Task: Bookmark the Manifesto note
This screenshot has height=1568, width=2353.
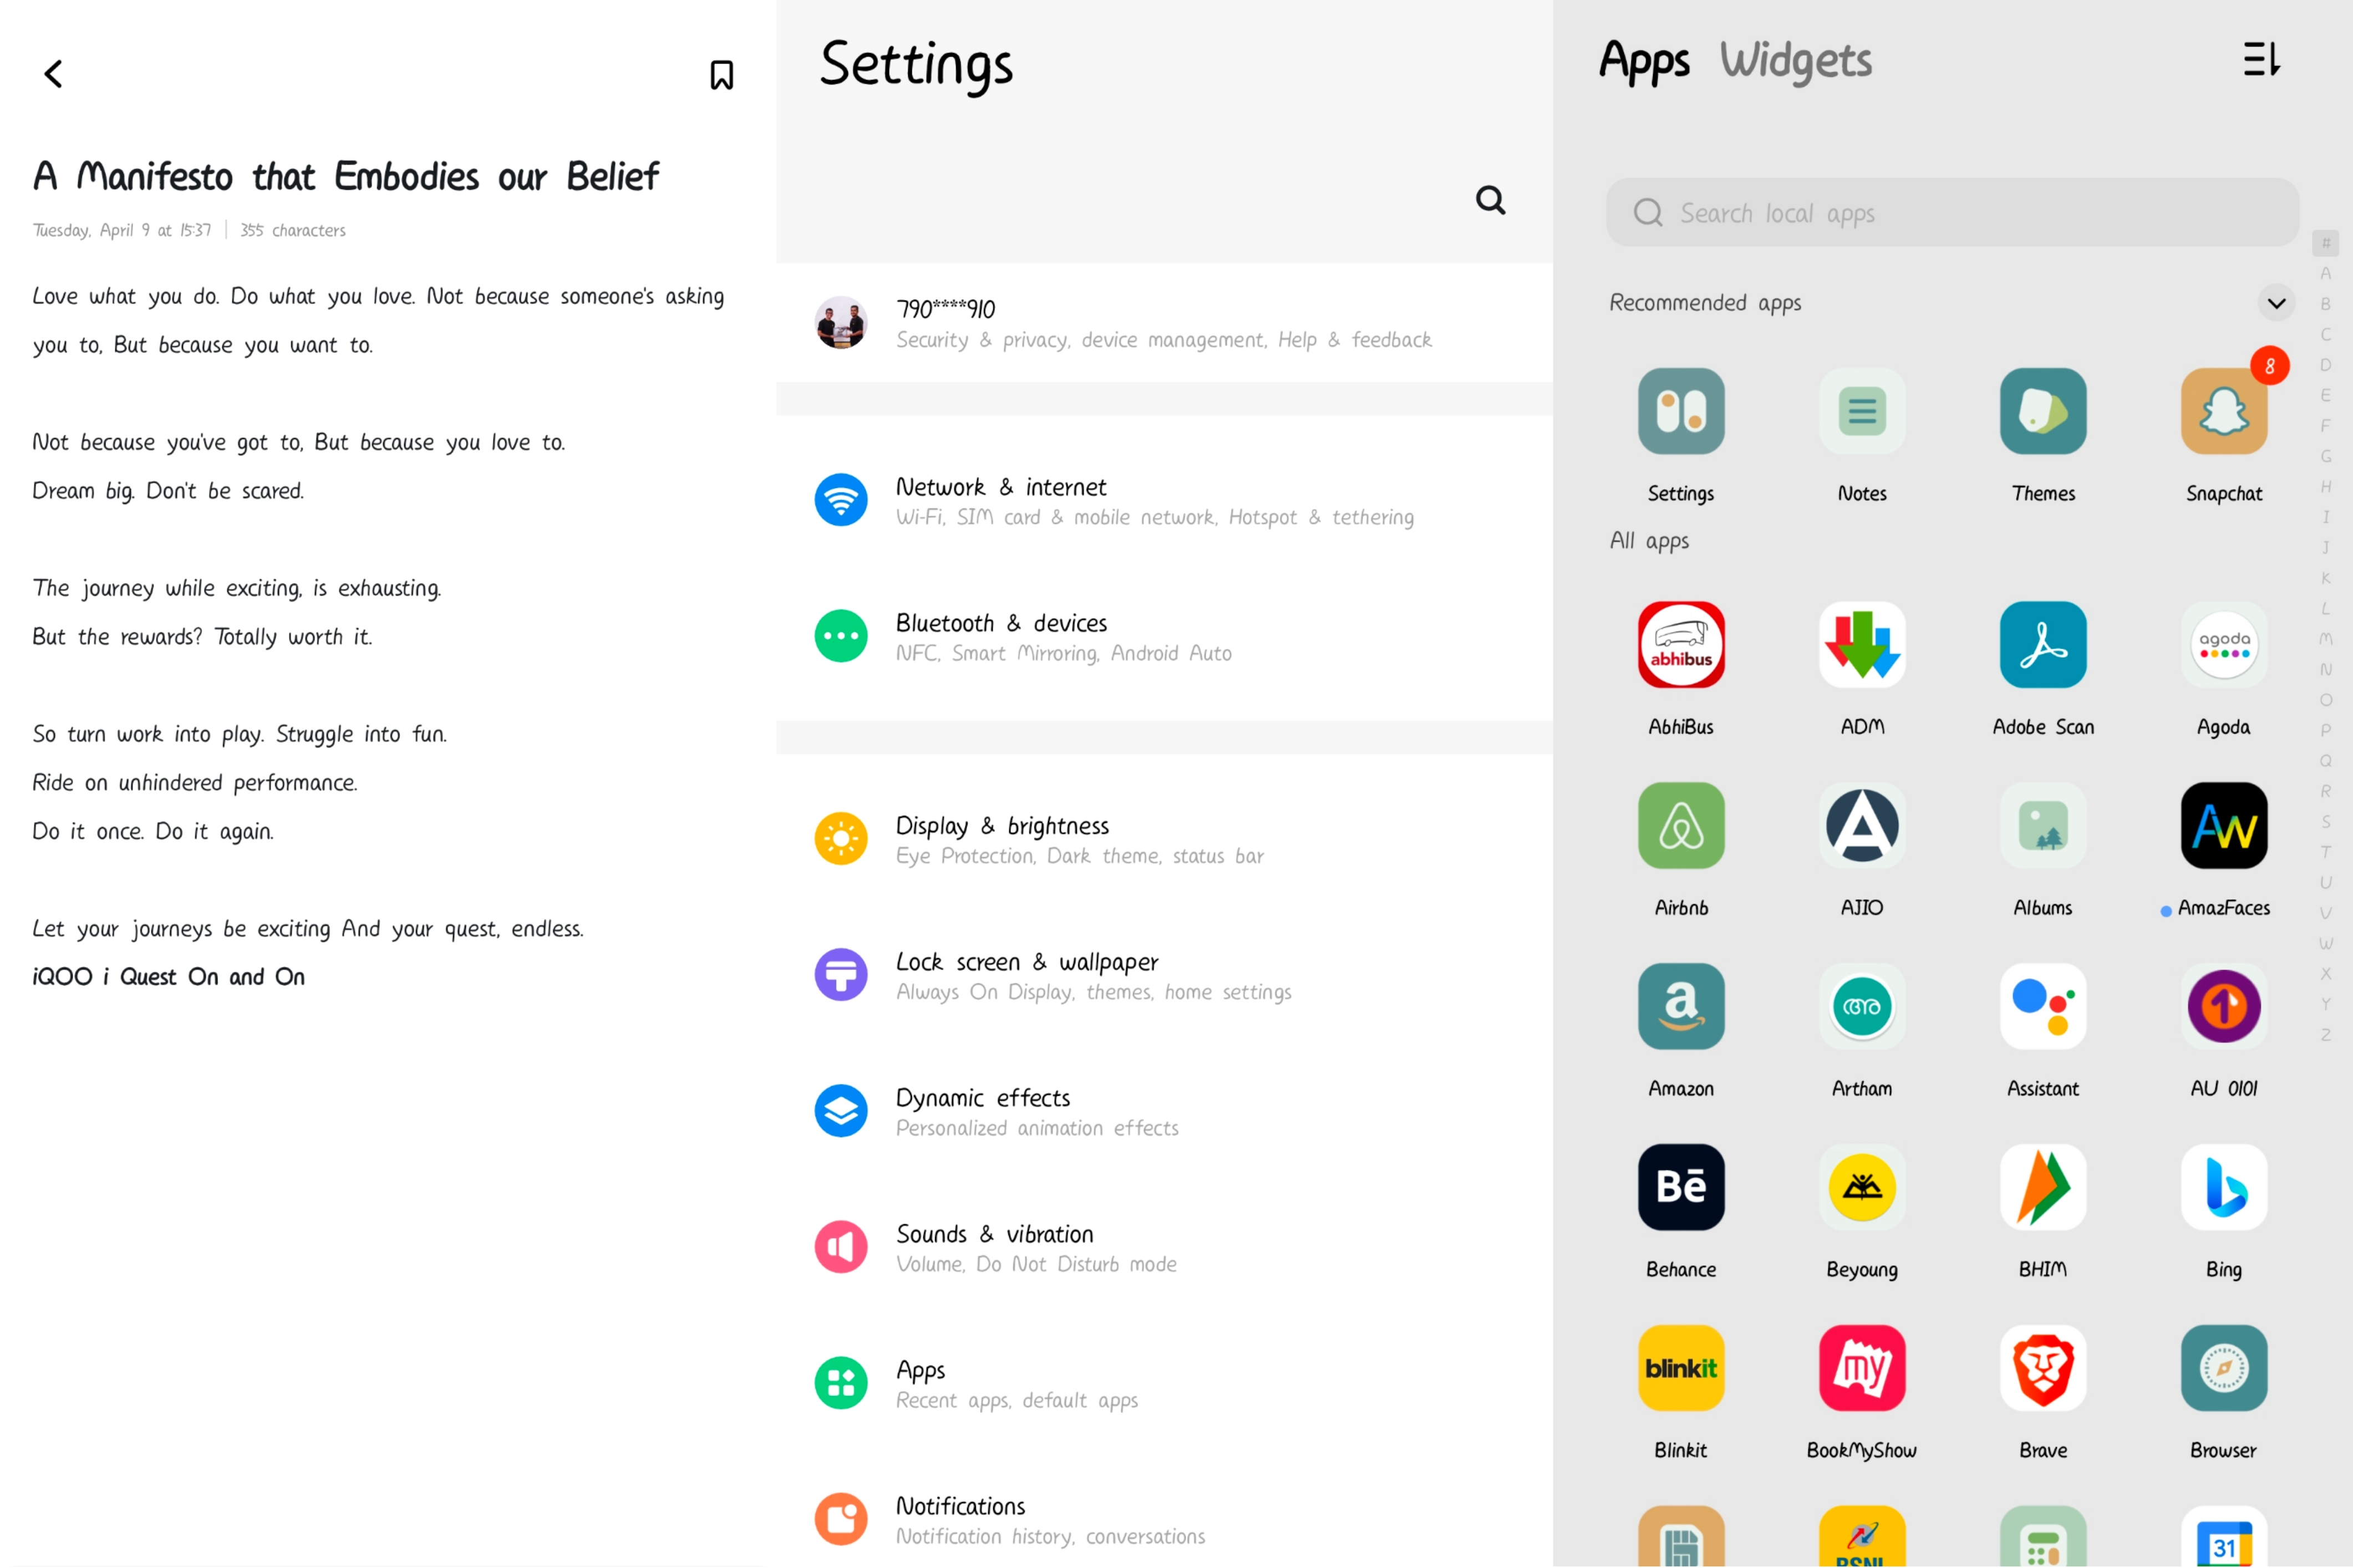Action: tap(721, 75)
